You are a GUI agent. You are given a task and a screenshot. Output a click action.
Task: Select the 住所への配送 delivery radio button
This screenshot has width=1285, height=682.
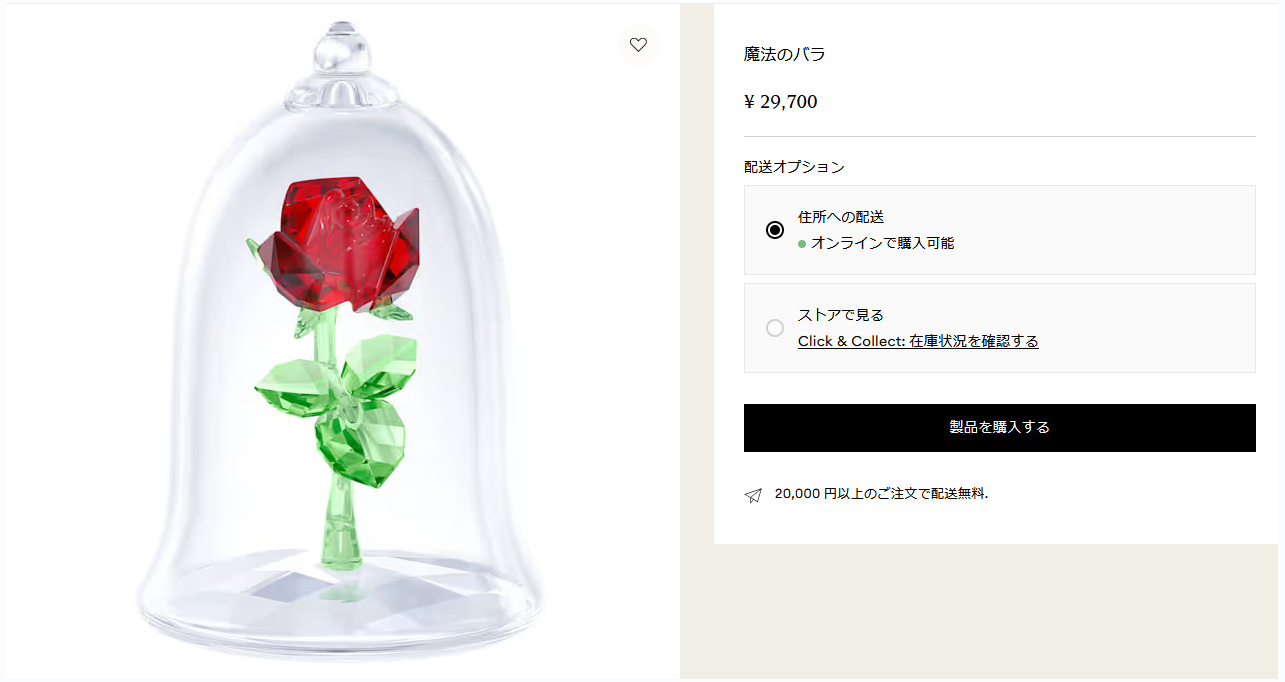tap(775, 229)
